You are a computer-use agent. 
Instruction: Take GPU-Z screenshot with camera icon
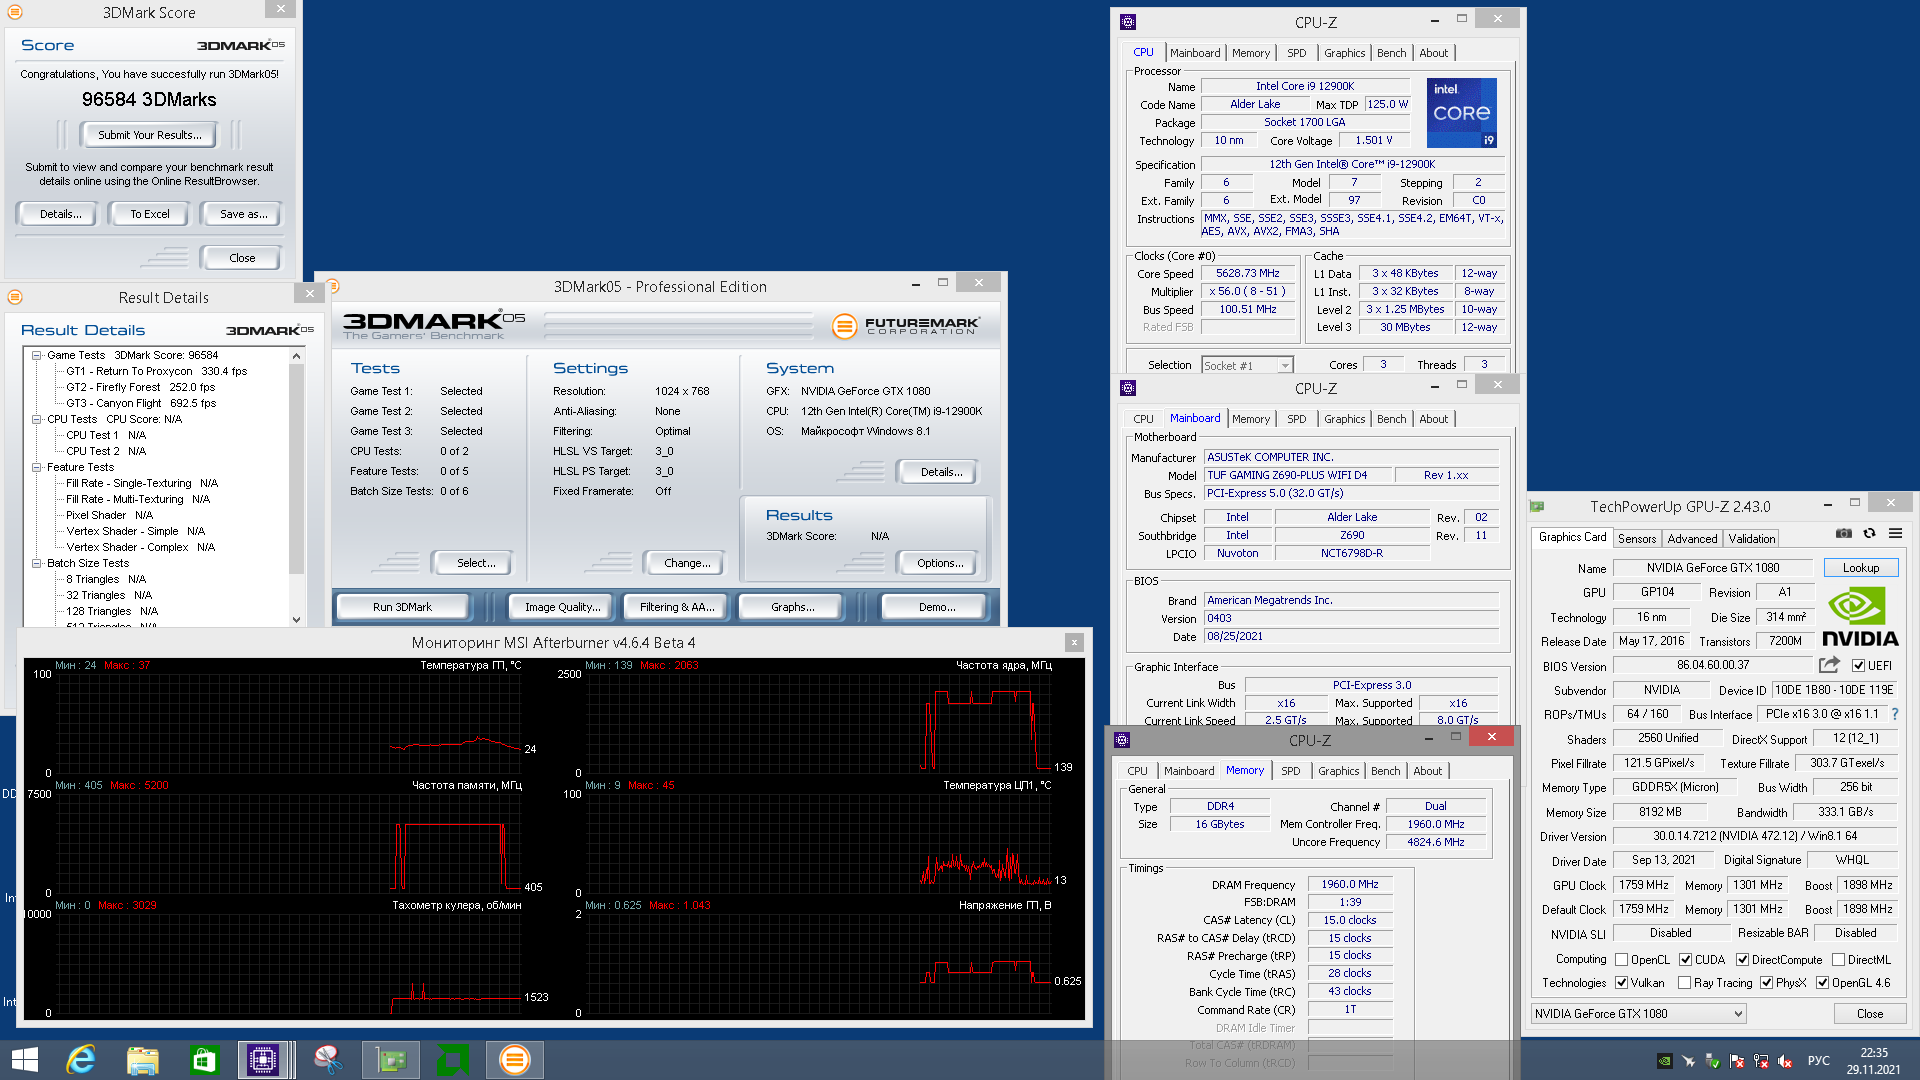click(x=1844, y=533)
